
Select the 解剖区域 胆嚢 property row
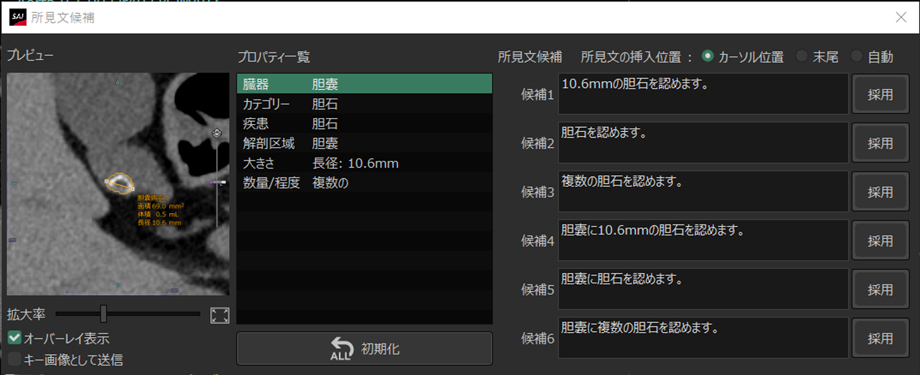pyautogui.click(x=364, y=143)
